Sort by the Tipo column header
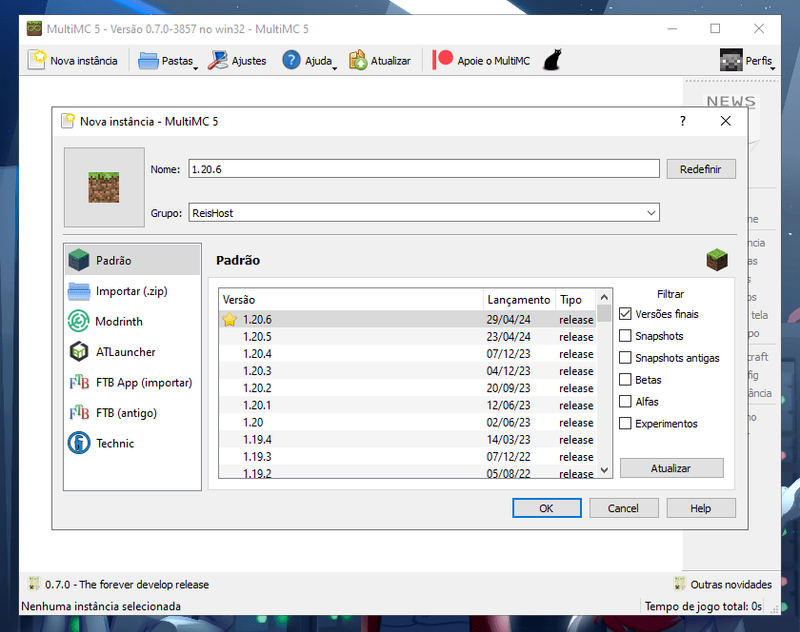Screen dimensions: 800x632 click(576, 299)
